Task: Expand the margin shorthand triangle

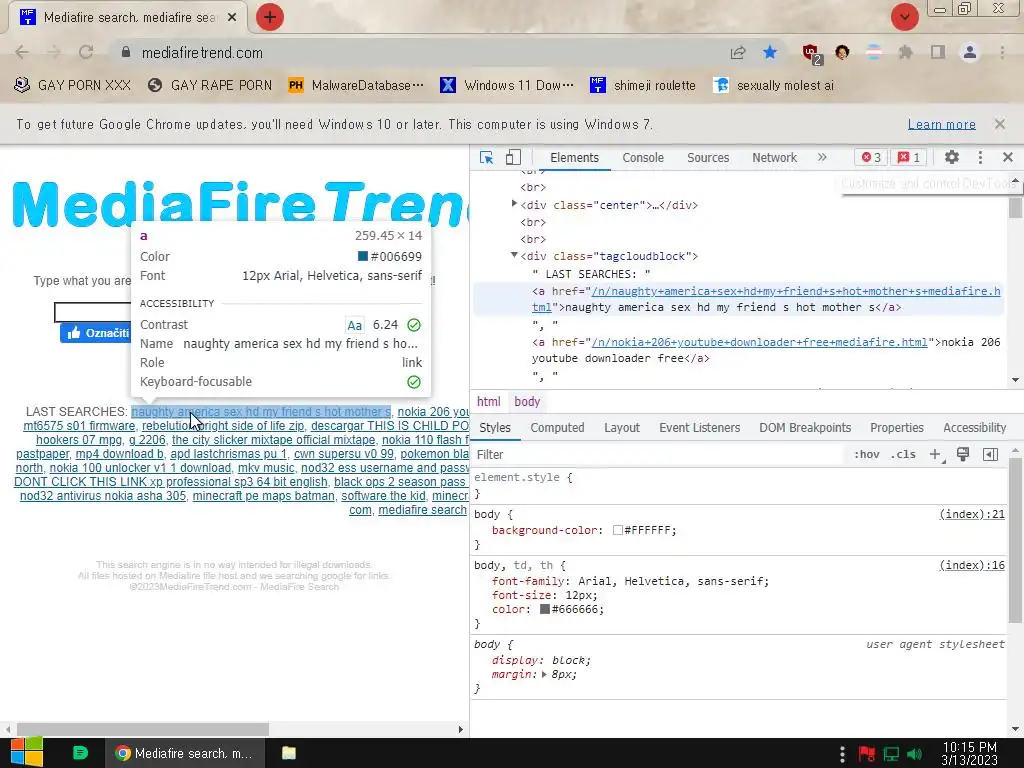Action: [x=544, y=675]
